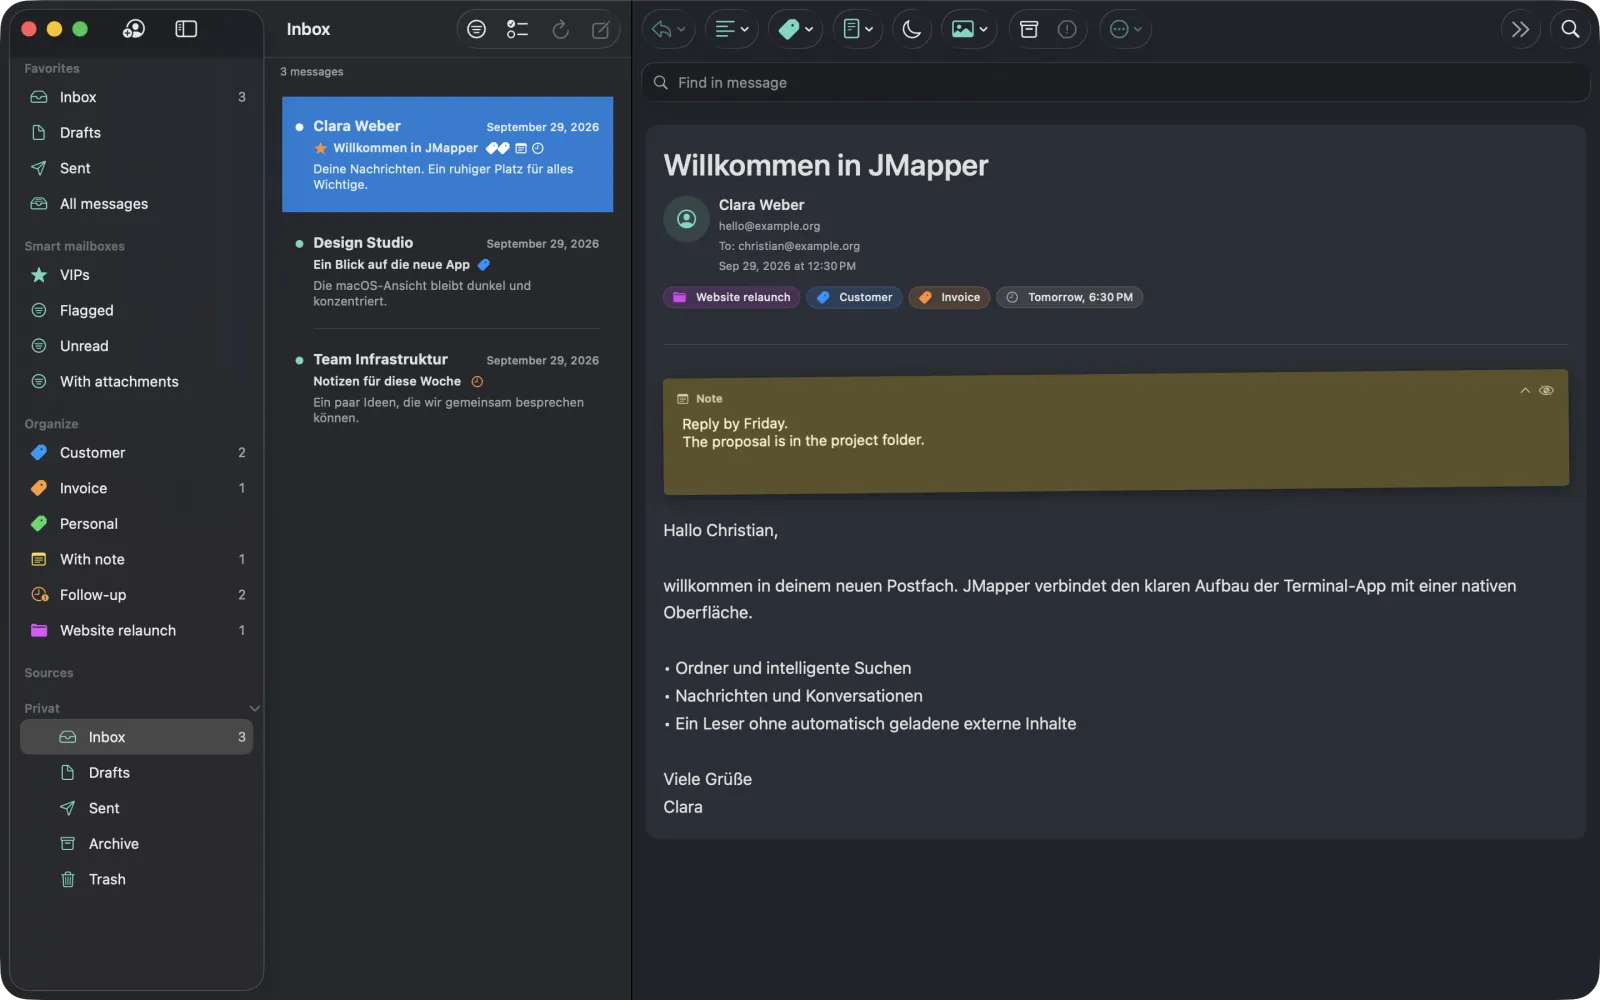Compose a new message with the pencil icon
The image size is (1600, 1000).
tap(601, 29)
